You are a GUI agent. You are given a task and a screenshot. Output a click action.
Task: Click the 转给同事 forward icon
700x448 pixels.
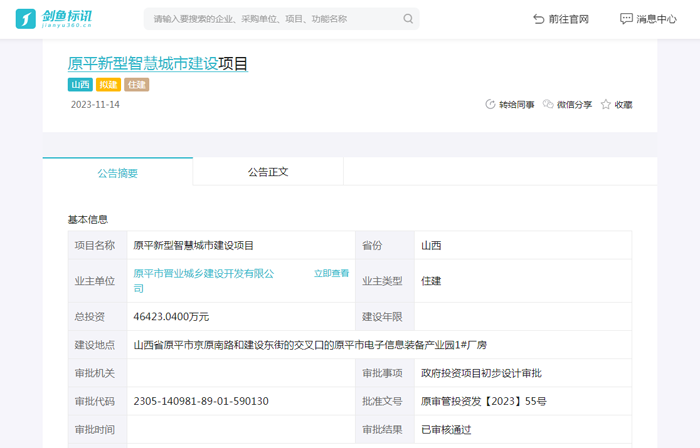click(x=490, y=105)
